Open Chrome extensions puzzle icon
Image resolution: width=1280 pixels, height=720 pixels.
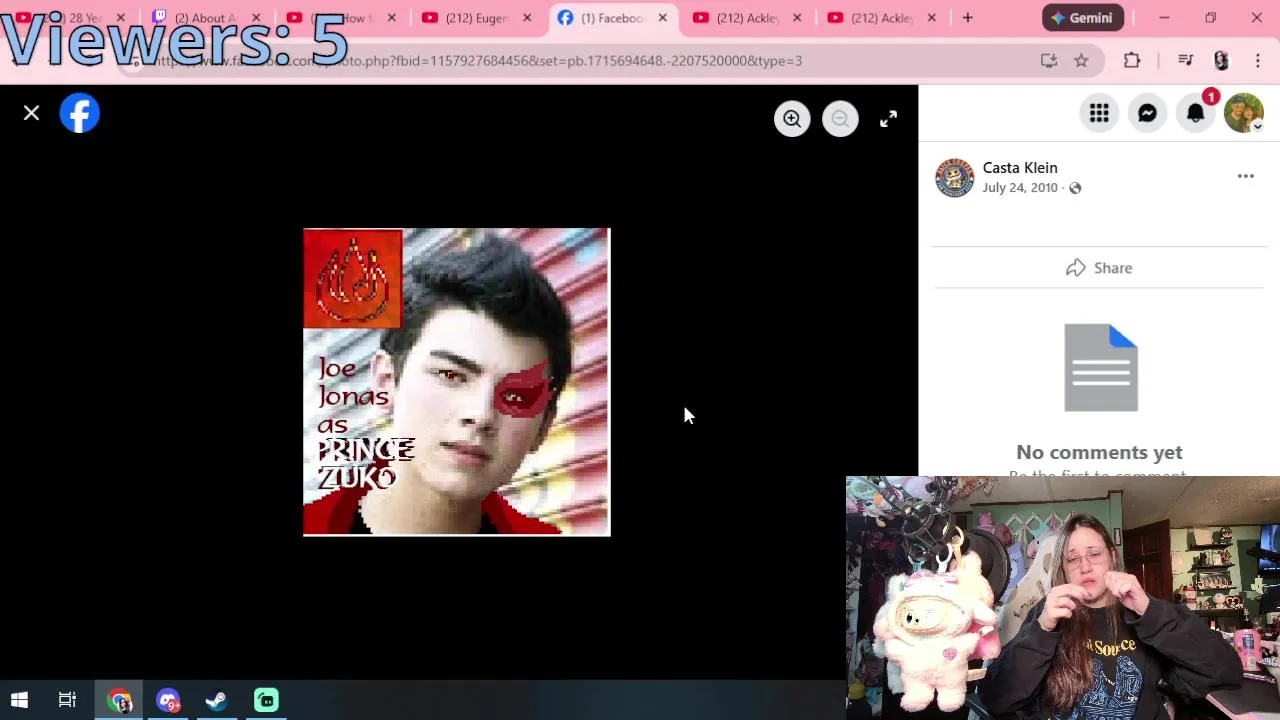pos(1132,61)
